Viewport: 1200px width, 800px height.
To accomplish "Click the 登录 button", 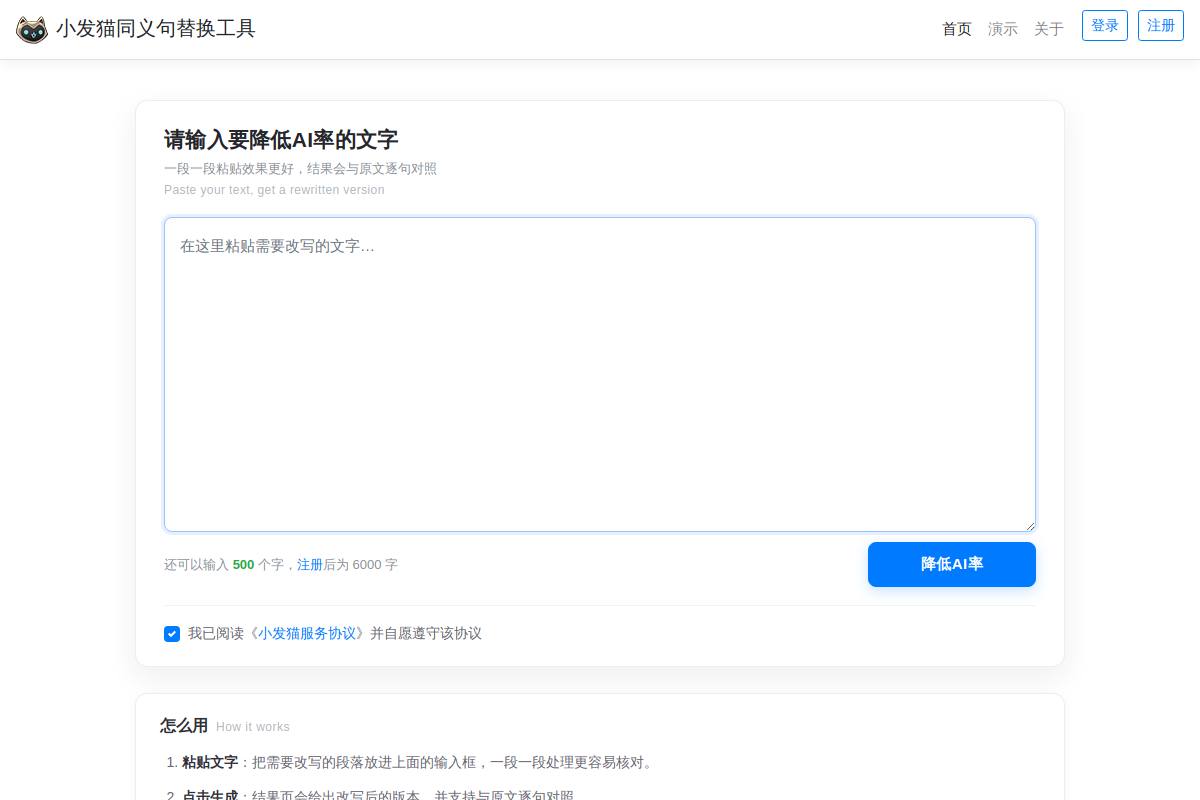I will pos(1105,26).
